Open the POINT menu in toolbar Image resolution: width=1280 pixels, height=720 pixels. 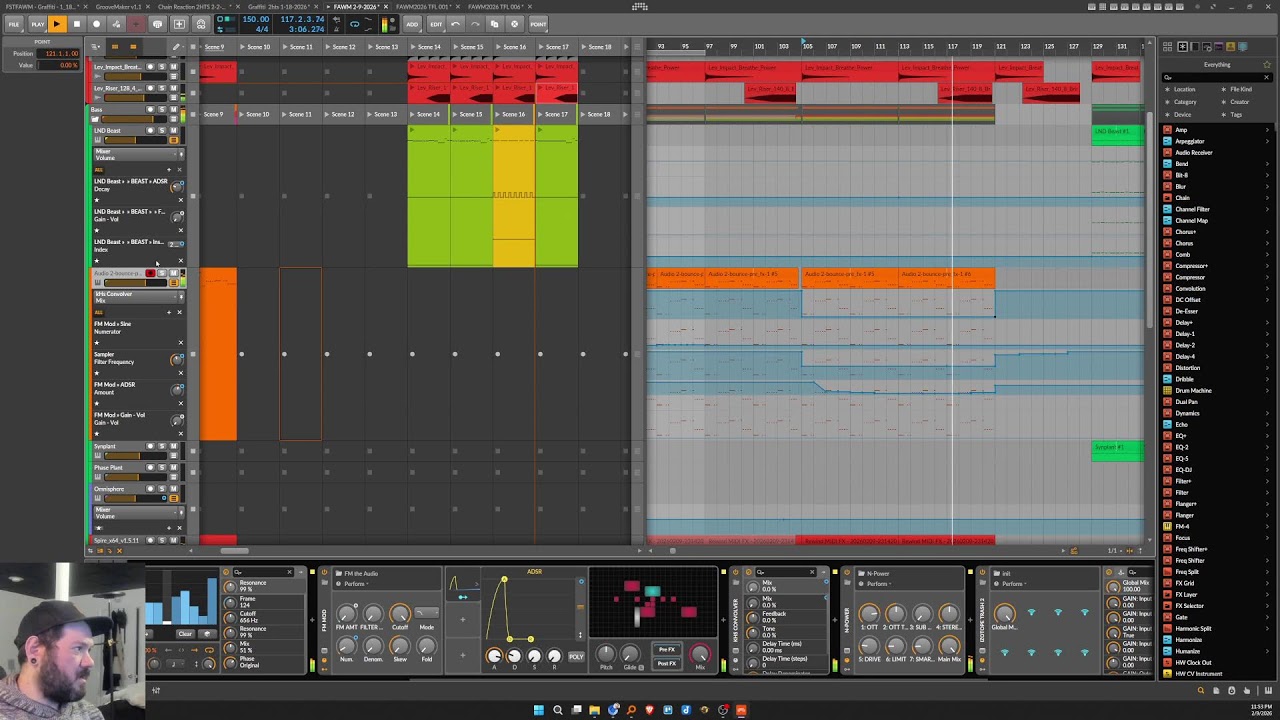[x=538, y=24]
